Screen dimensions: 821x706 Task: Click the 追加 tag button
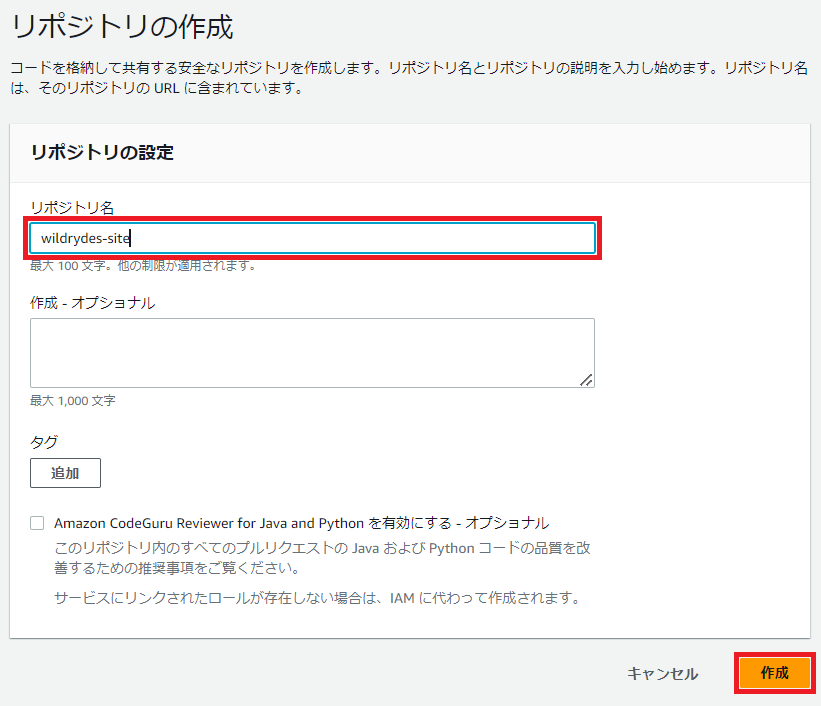[x=65, y=473]
